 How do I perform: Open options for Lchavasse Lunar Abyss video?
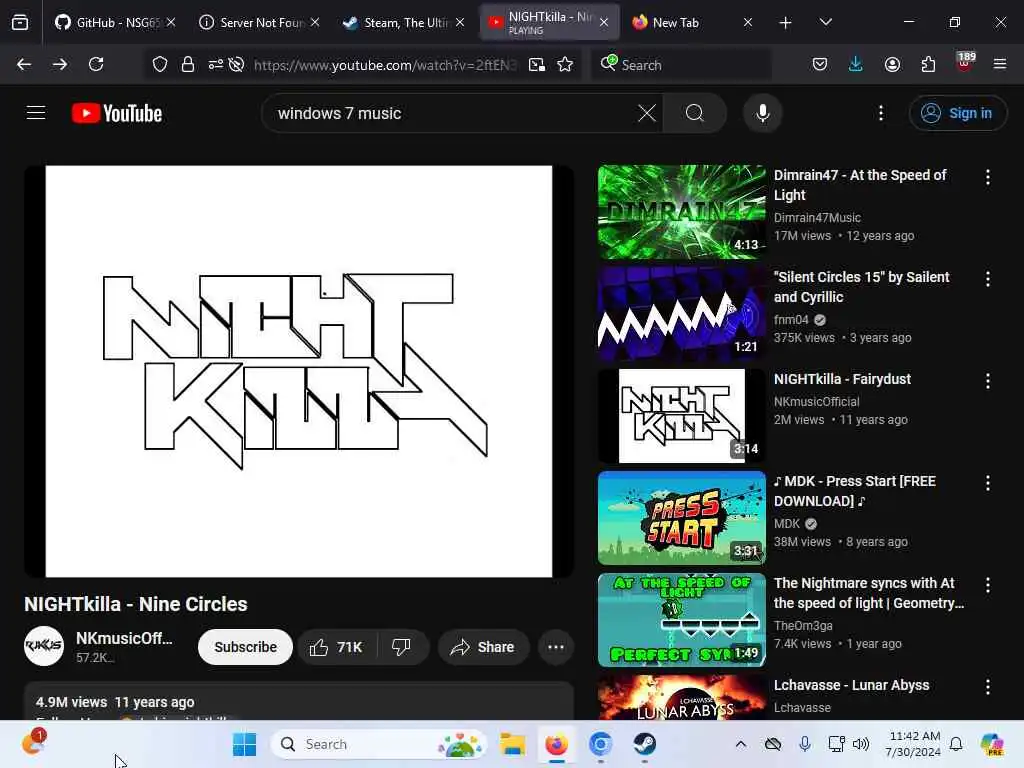(987, 687)
